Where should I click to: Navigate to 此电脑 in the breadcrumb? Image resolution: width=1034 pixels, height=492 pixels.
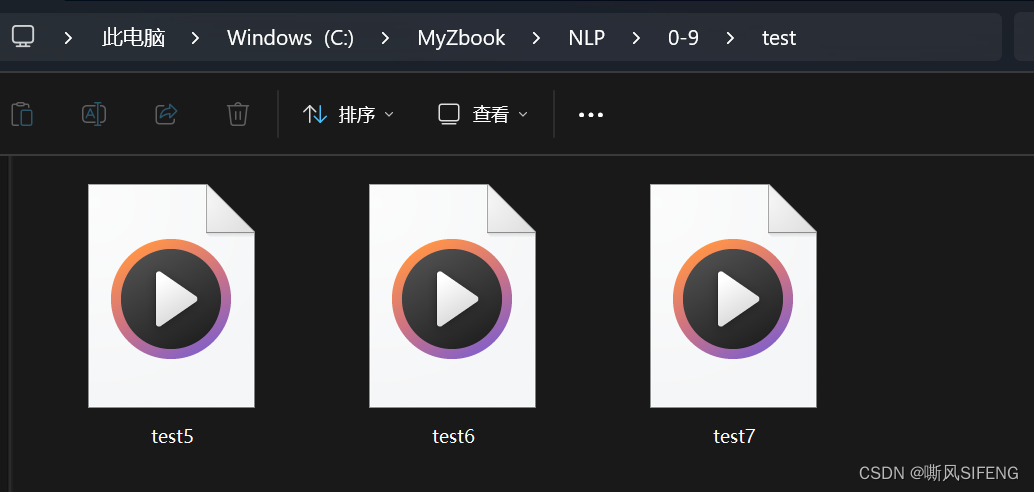click(133, 38)
